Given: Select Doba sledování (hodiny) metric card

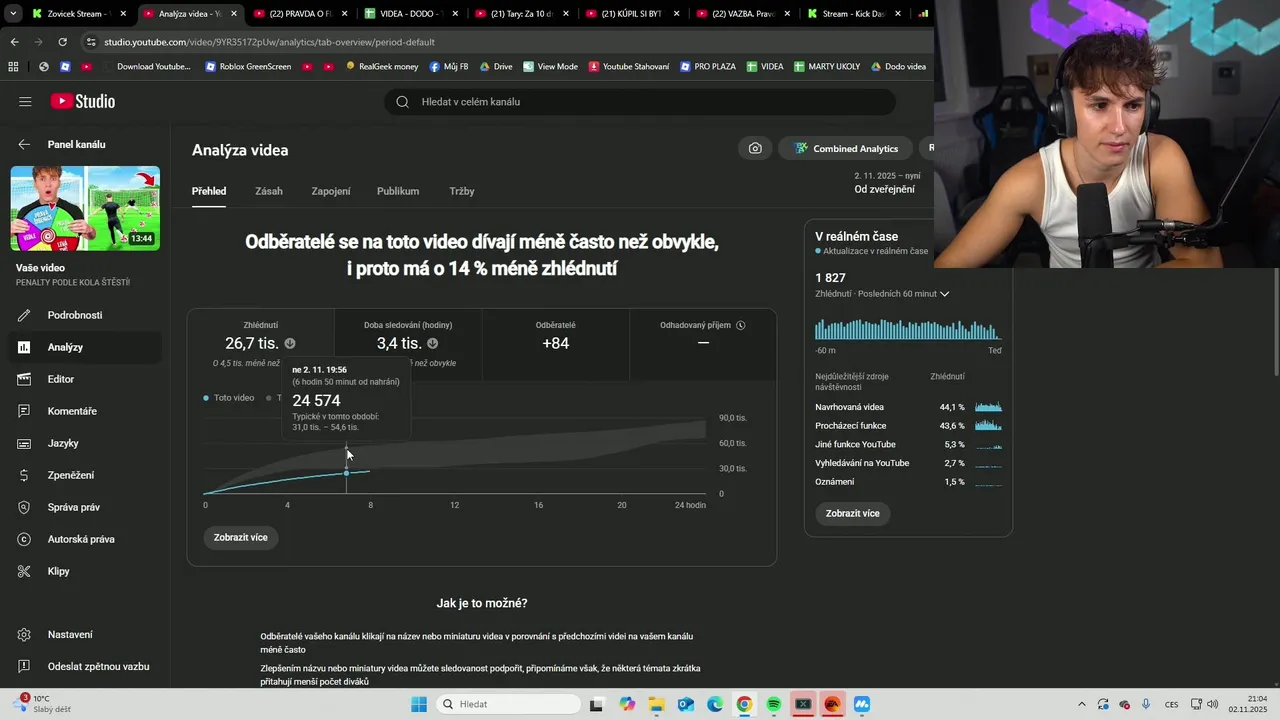Looking at the screenshot, I should click(x=408, y=344).
